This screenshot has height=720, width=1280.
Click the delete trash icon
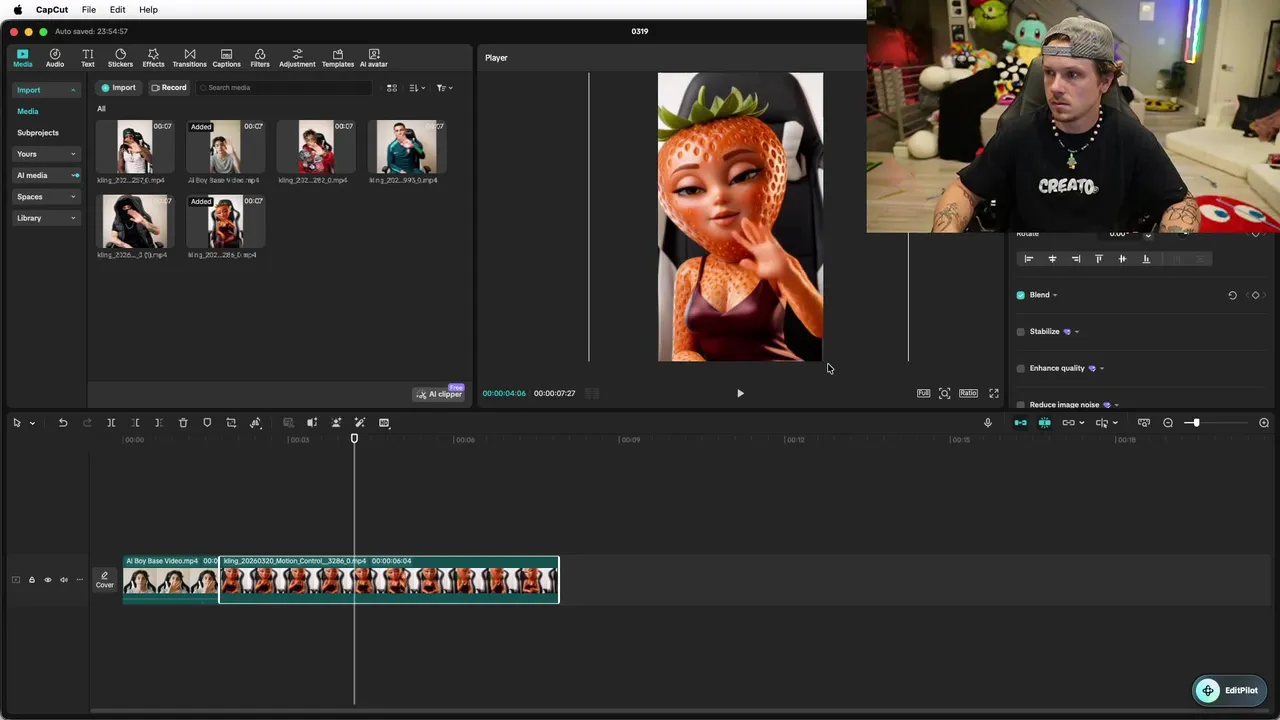[183, 423]
